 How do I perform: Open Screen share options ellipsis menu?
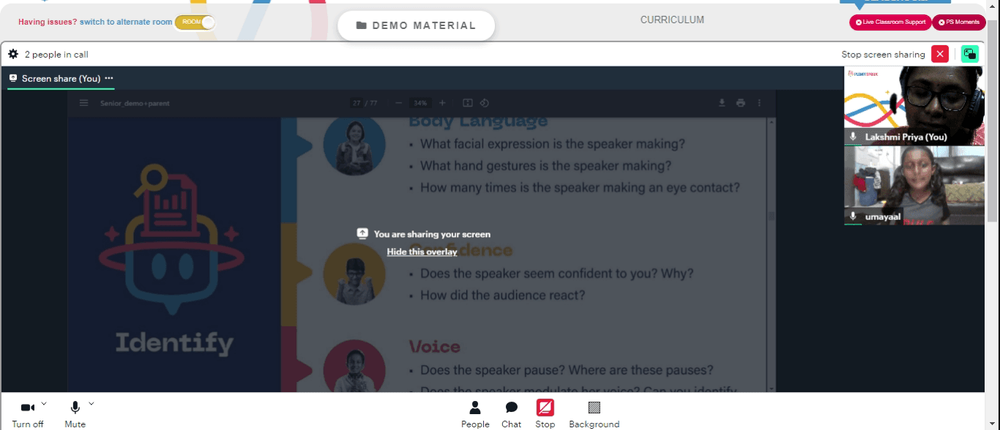(x=109, y=78)
